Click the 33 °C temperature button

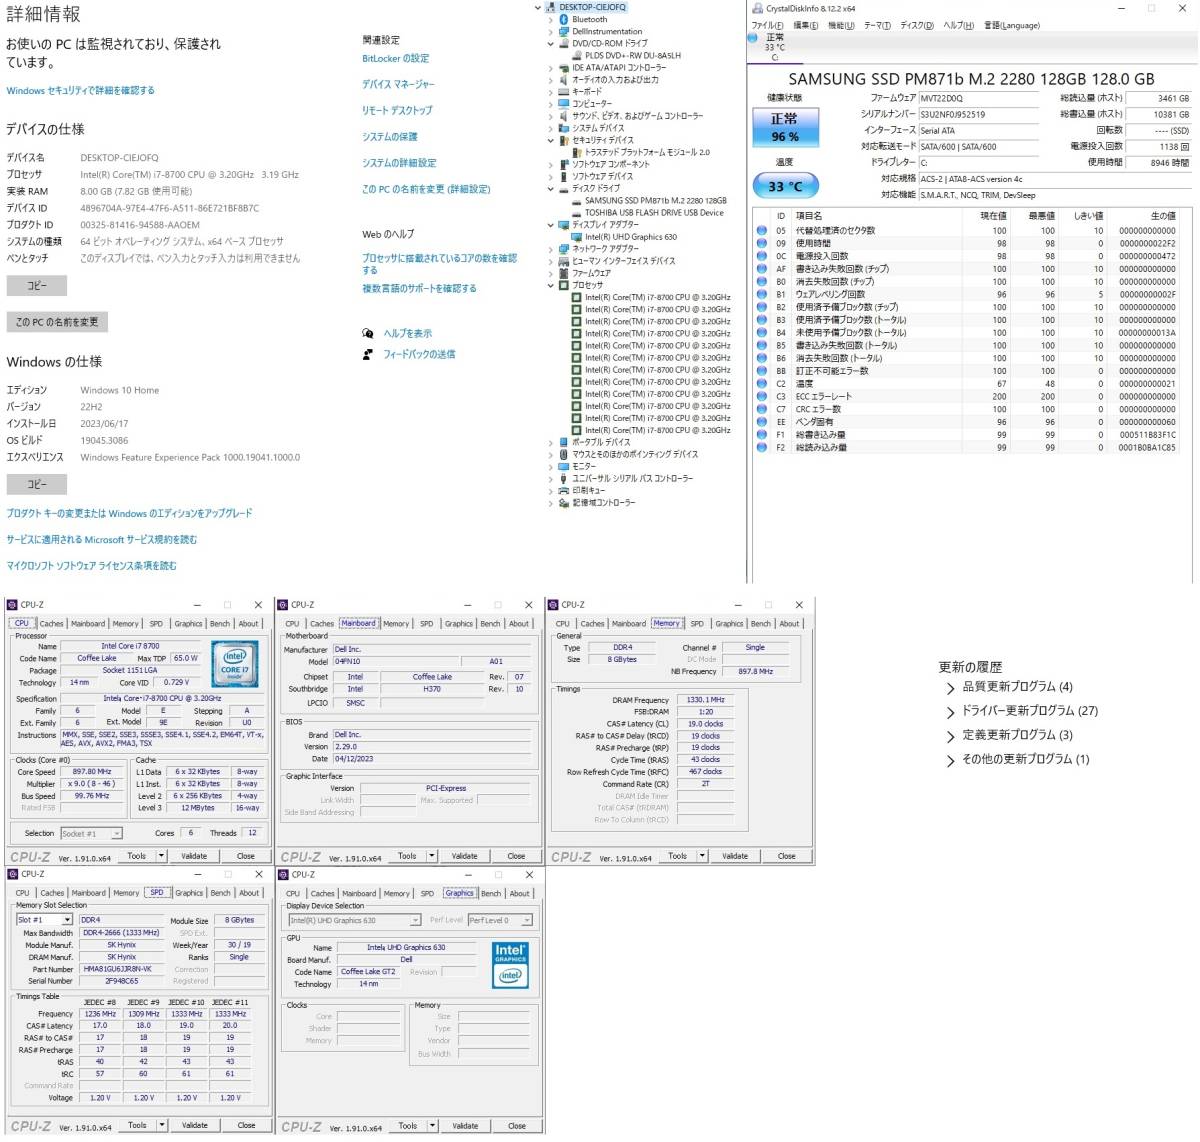785,186
